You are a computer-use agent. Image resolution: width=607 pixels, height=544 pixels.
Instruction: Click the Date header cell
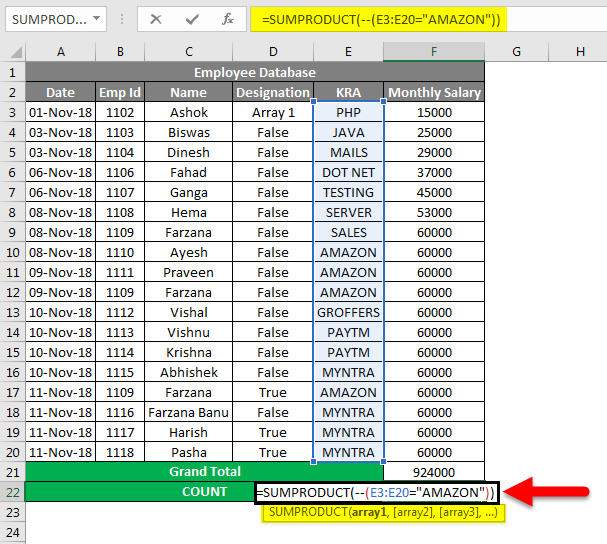pyautogui.click(x=60, y=93)
